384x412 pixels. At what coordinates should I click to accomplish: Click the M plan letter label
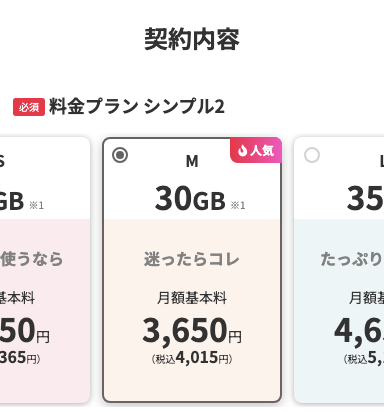coord(192,161)
